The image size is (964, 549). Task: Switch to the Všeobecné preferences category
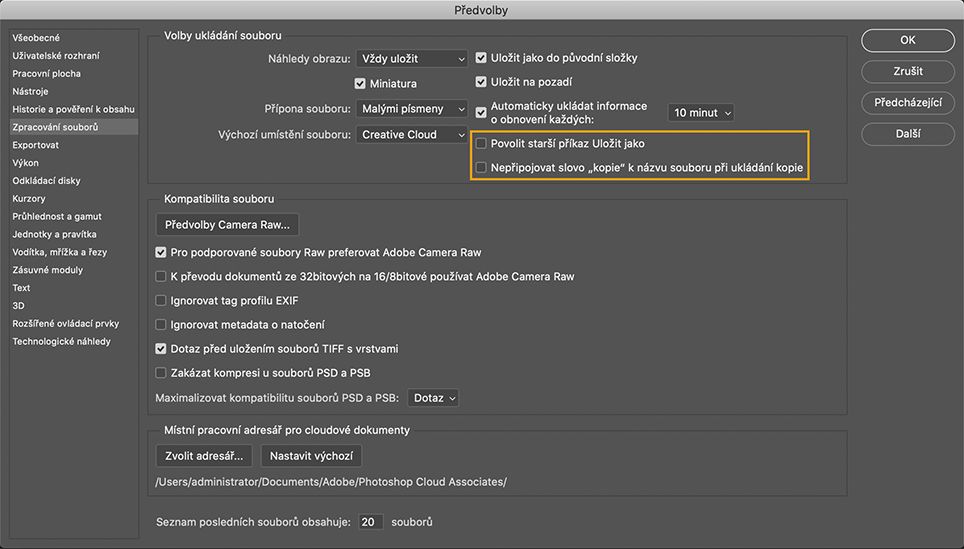[36, 37]
